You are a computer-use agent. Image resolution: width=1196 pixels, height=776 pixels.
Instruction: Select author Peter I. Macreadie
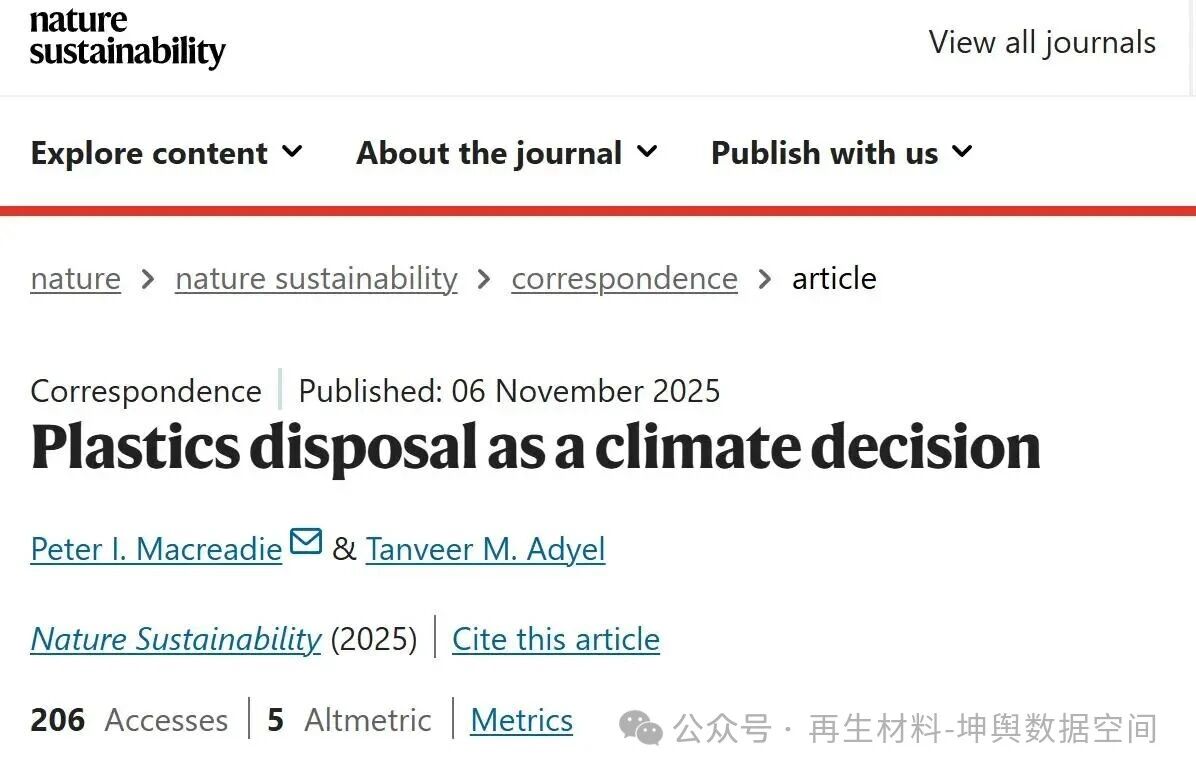(x=155, y=549)
